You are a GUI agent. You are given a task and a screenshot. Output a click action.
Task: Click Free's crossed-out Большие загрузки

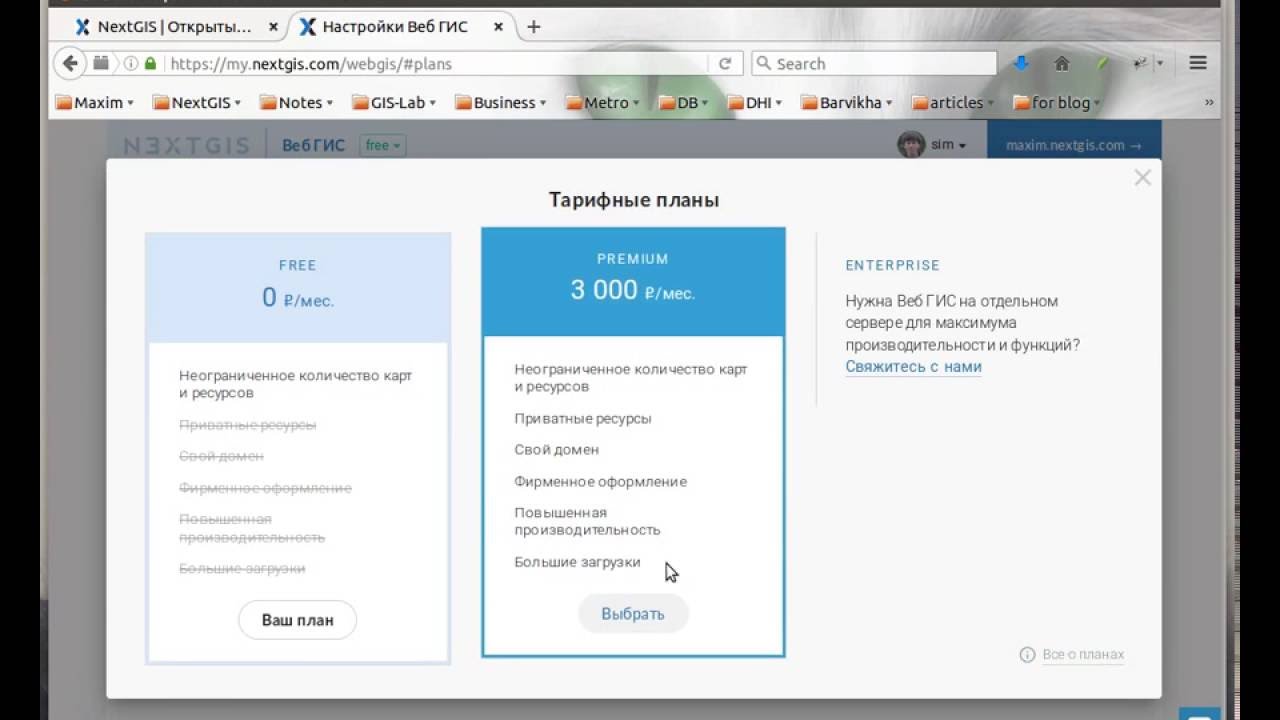click(242, 568)
